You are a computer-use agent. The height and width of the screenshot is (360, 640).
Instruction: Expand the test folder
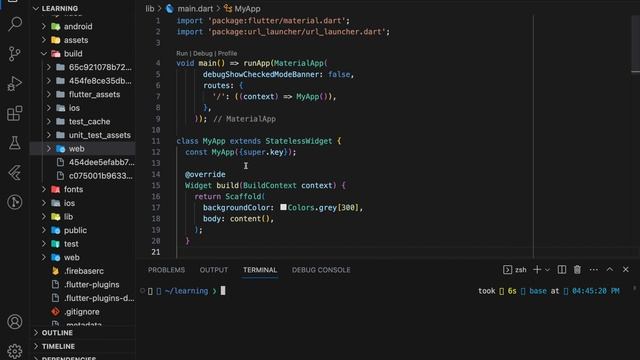click(x=44, y=244)
